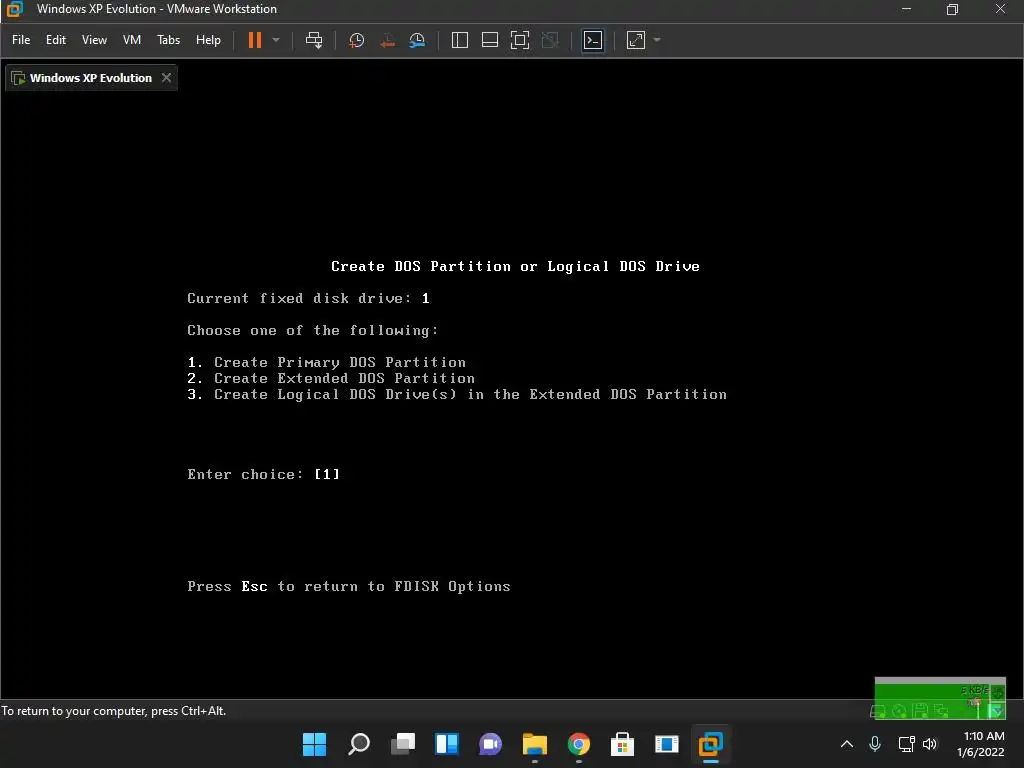Viewport: 1024px width, 768px height.
Task: Minimize the VMware Workstation window
Action: point(906,9)
